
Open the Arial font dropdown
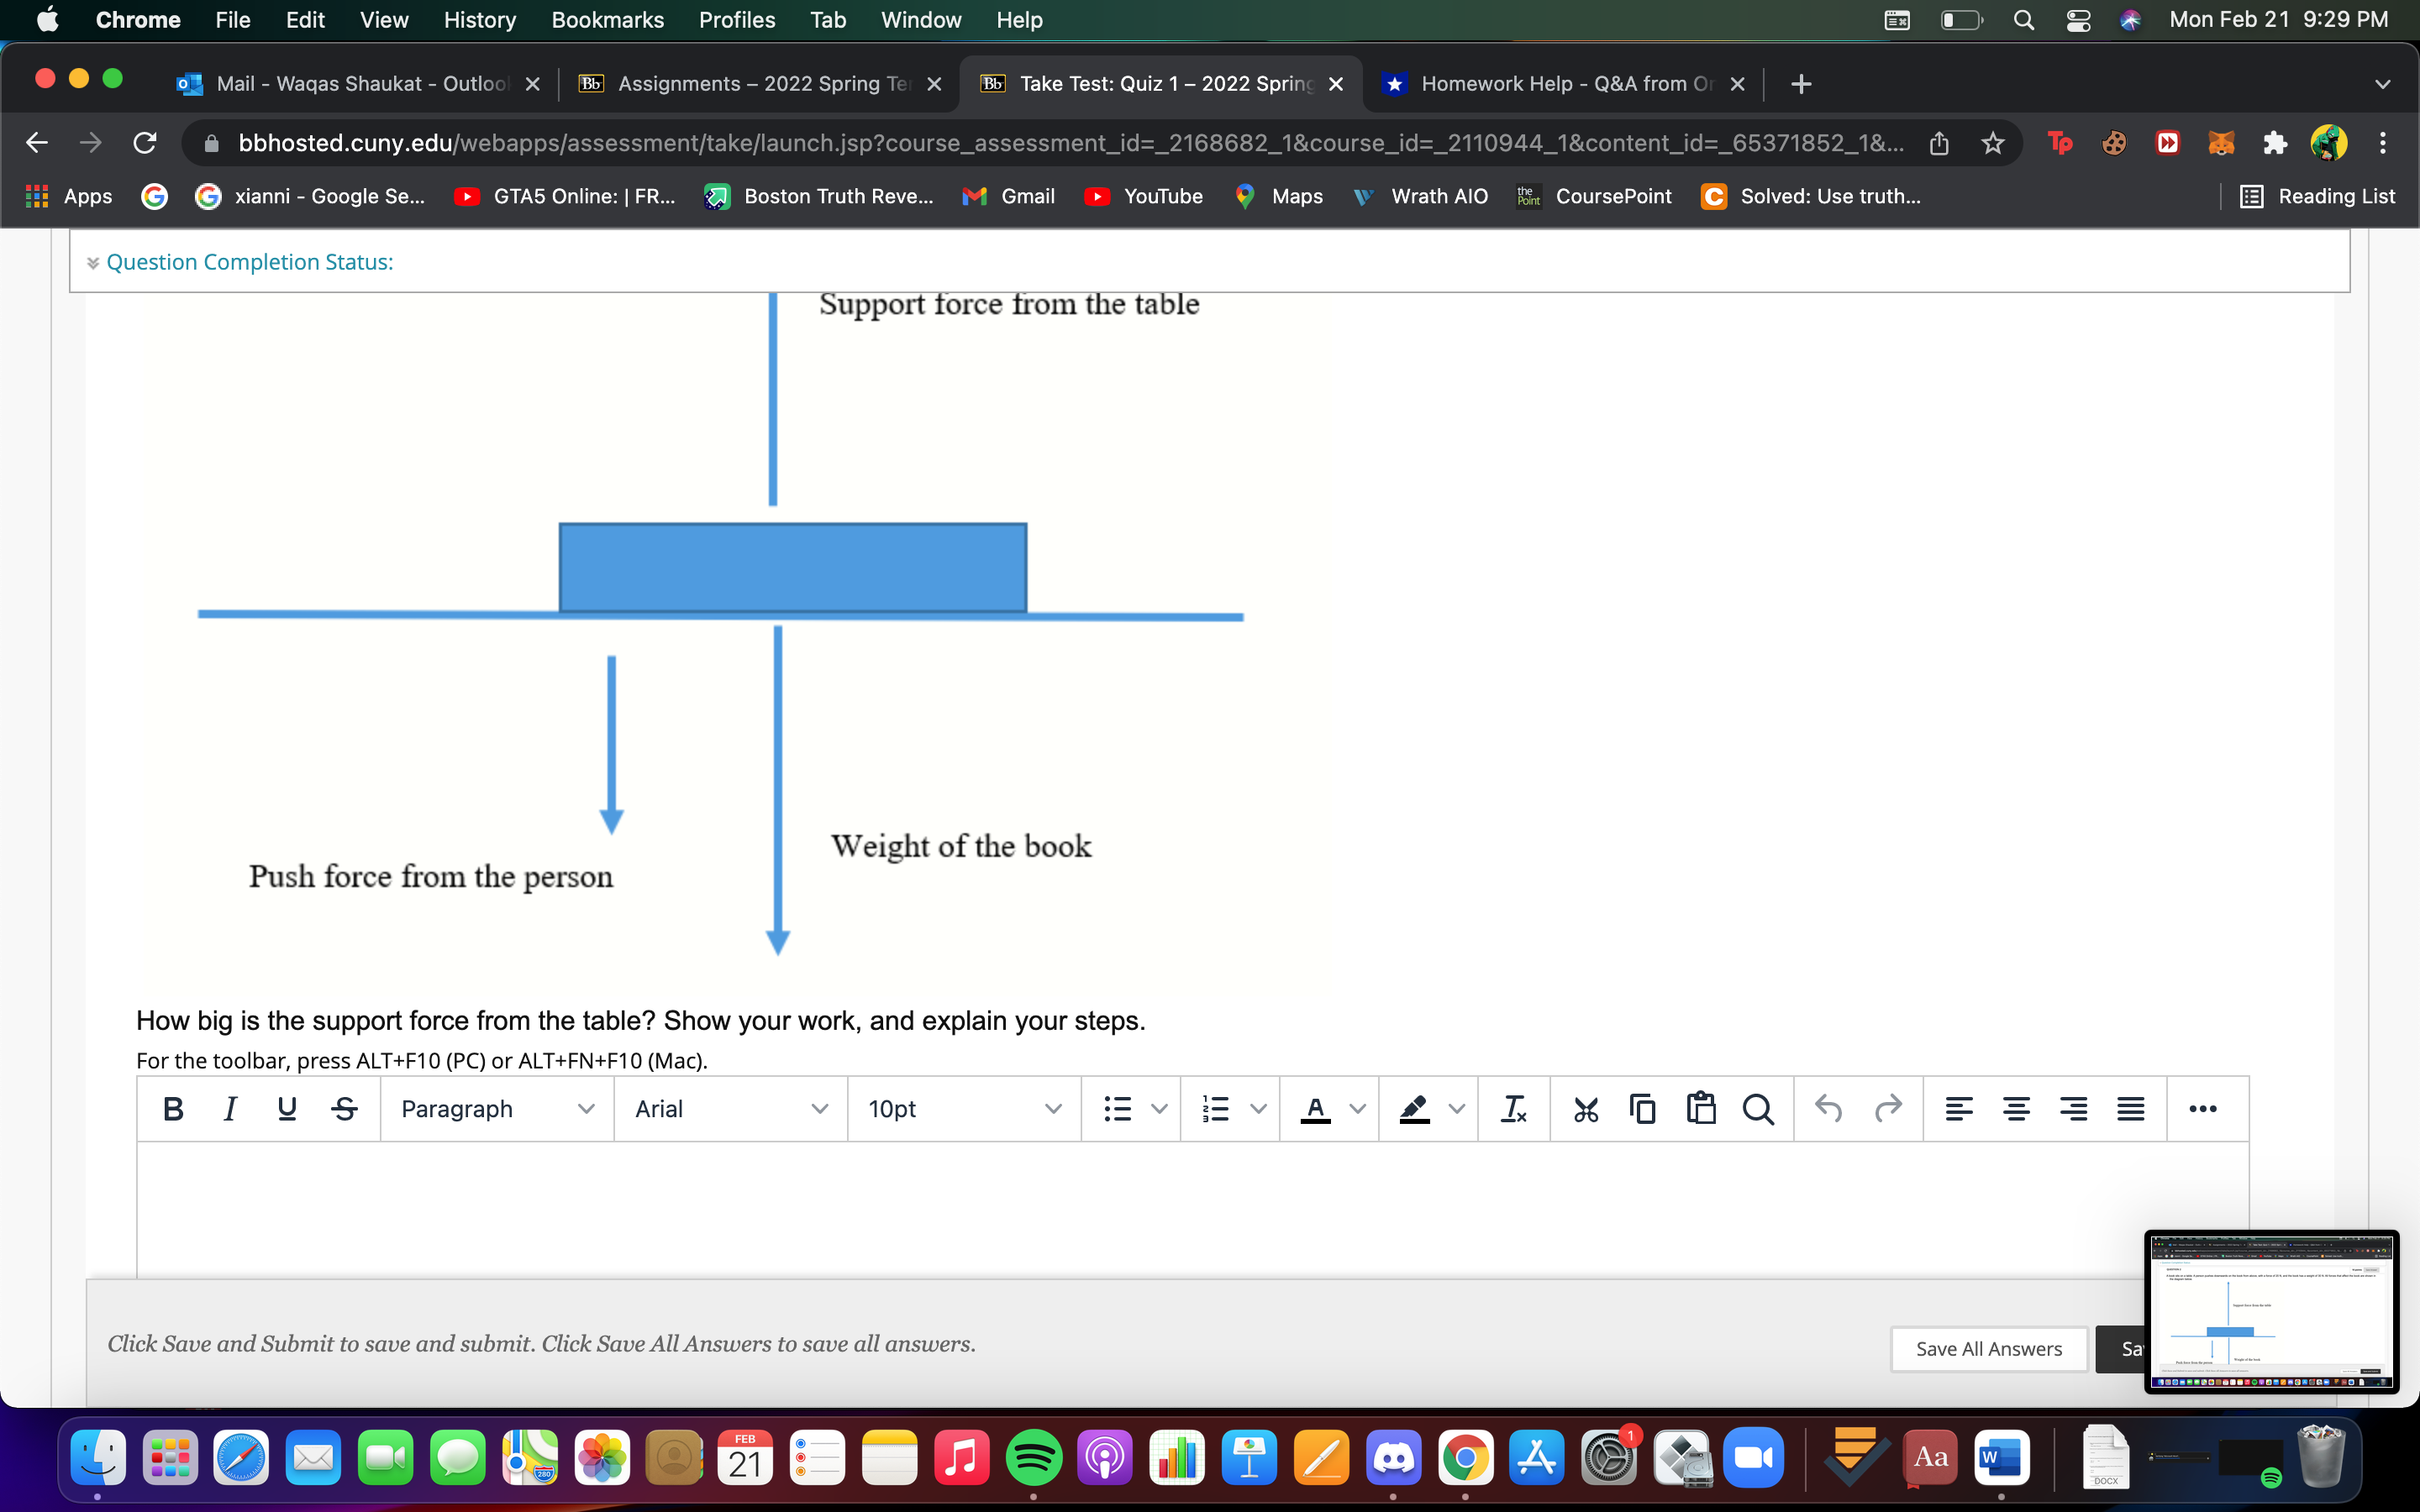click(x=731, y=1108)
